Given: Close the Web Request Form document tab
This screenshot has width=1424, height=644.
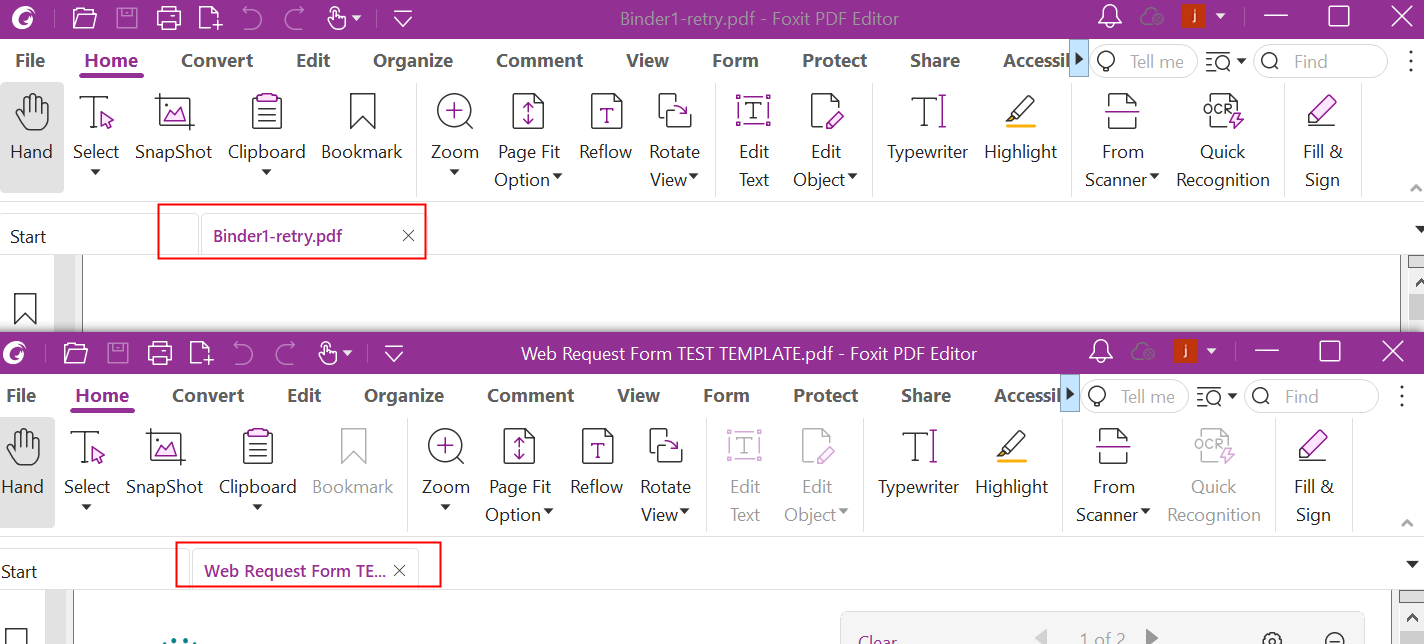Looking at the screenshot, I should 399,571.
